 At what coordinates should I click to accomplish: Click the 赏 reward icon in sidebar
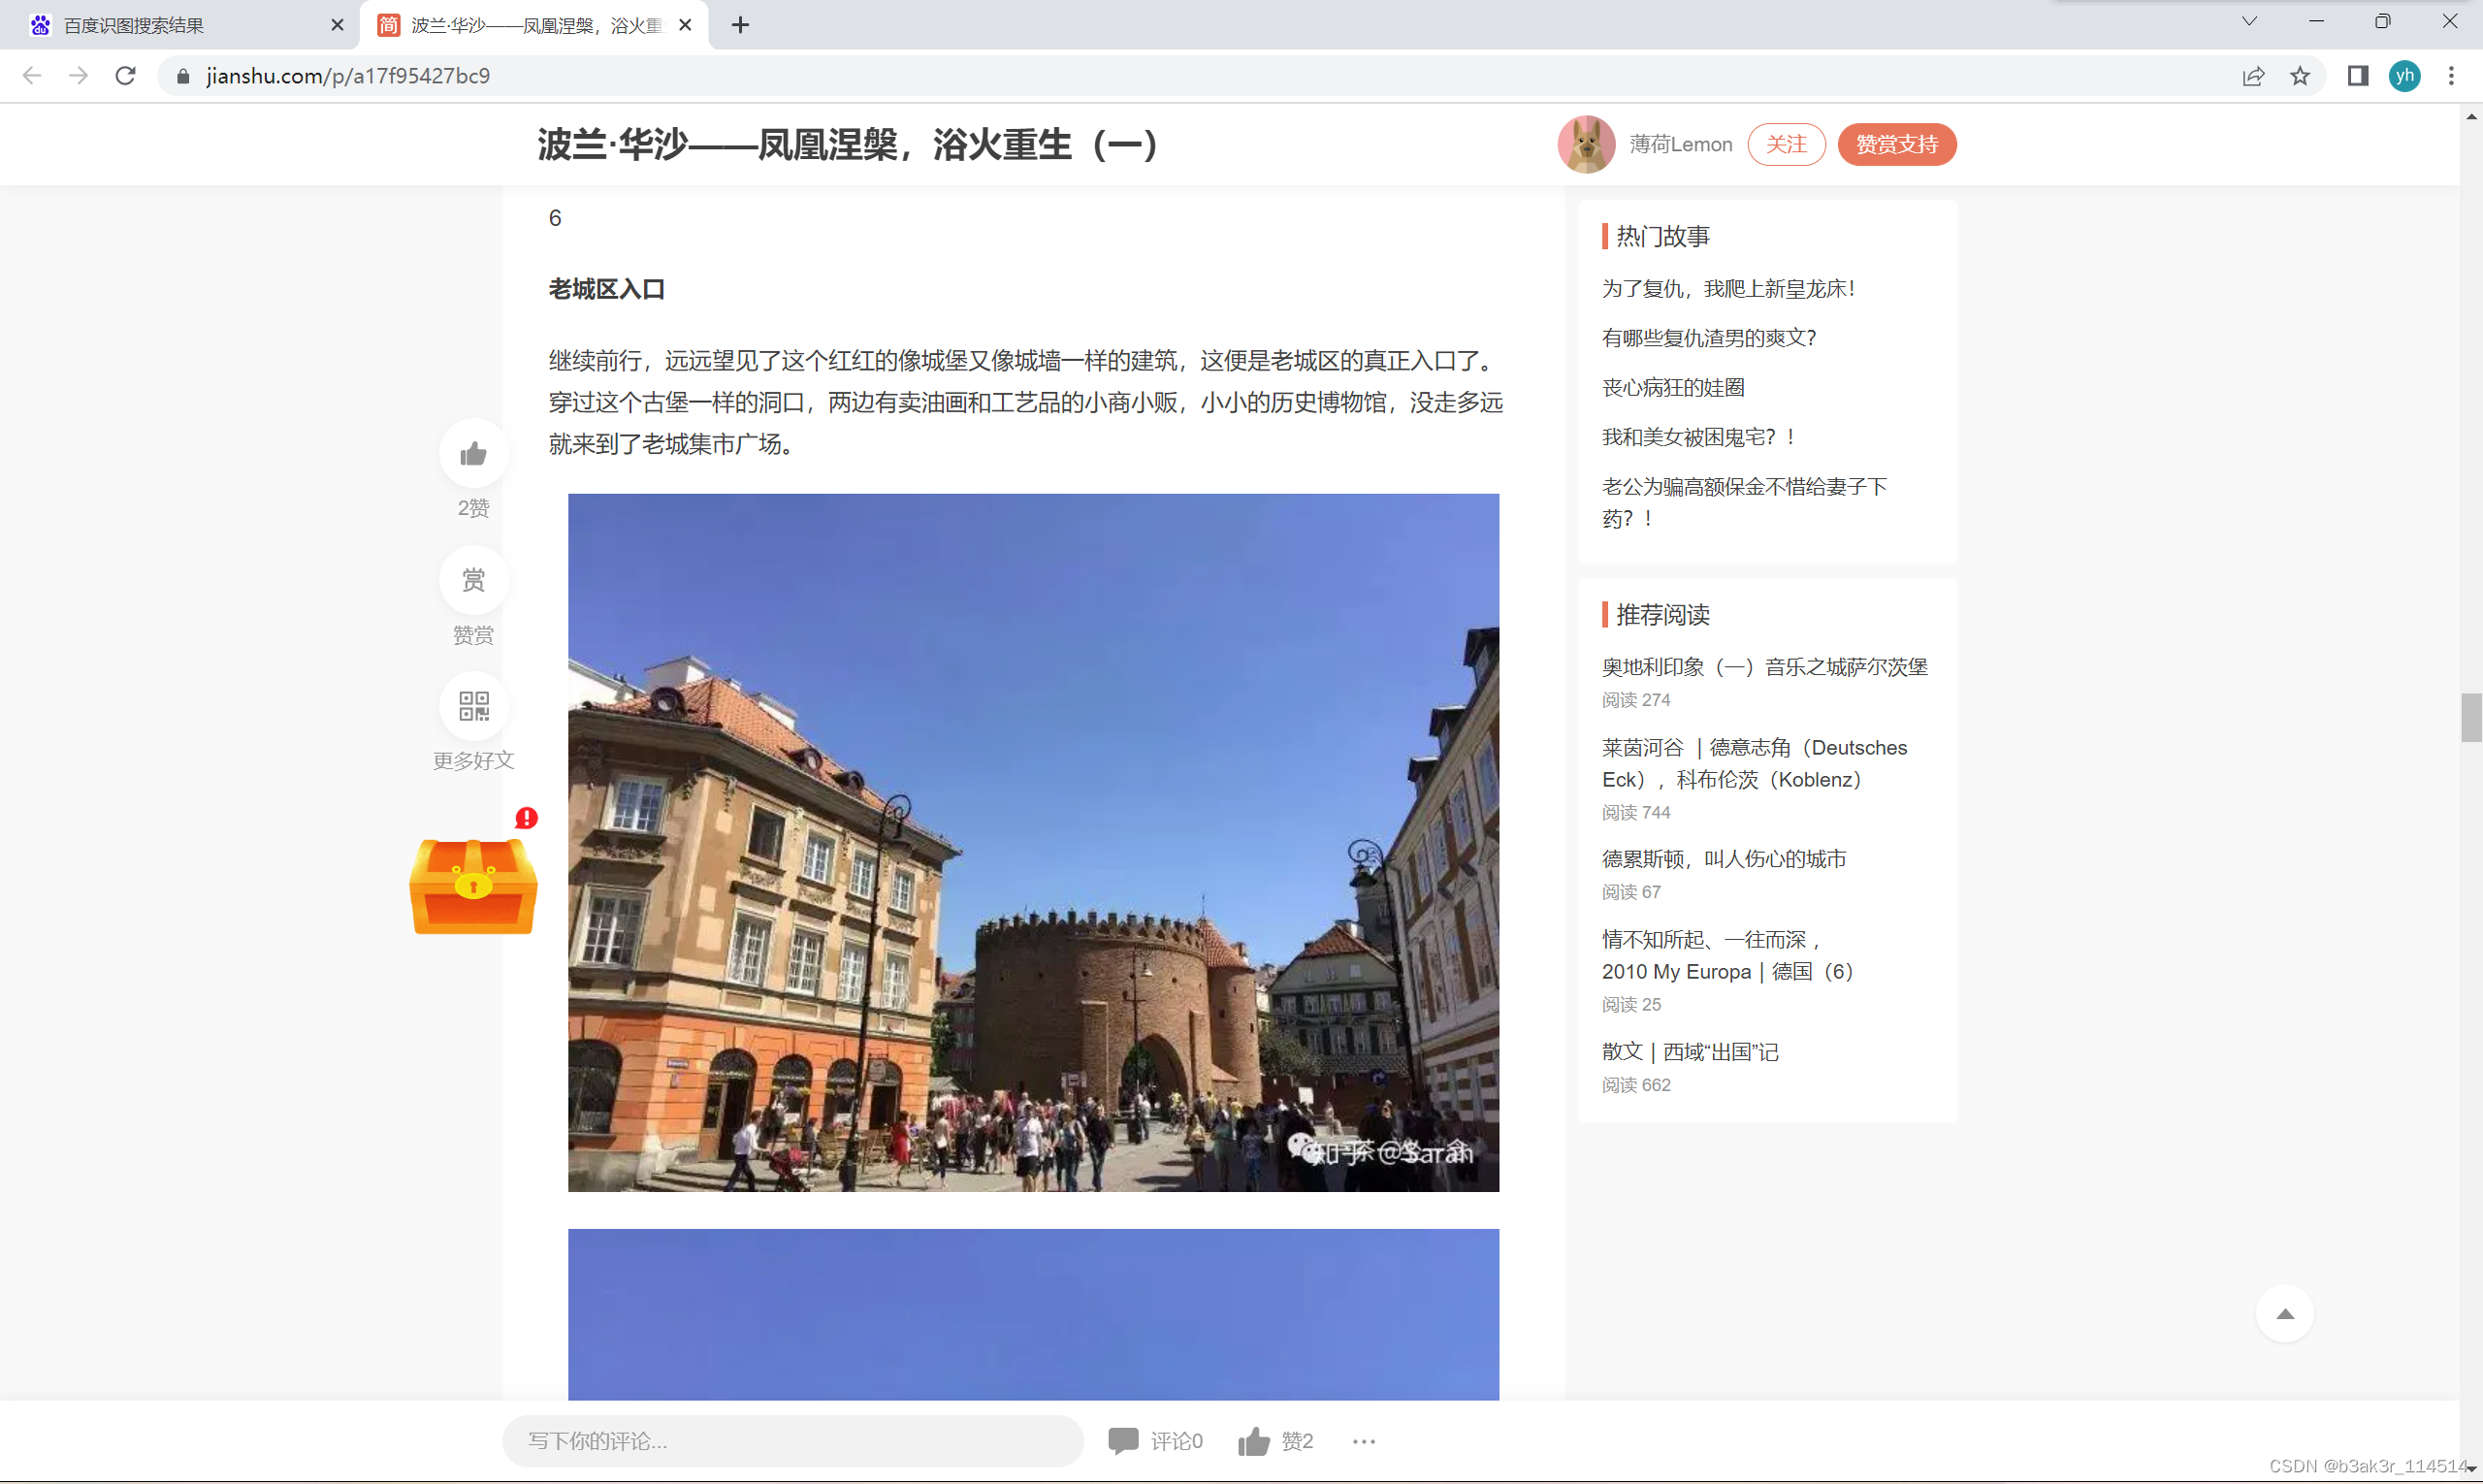point(473,580)
